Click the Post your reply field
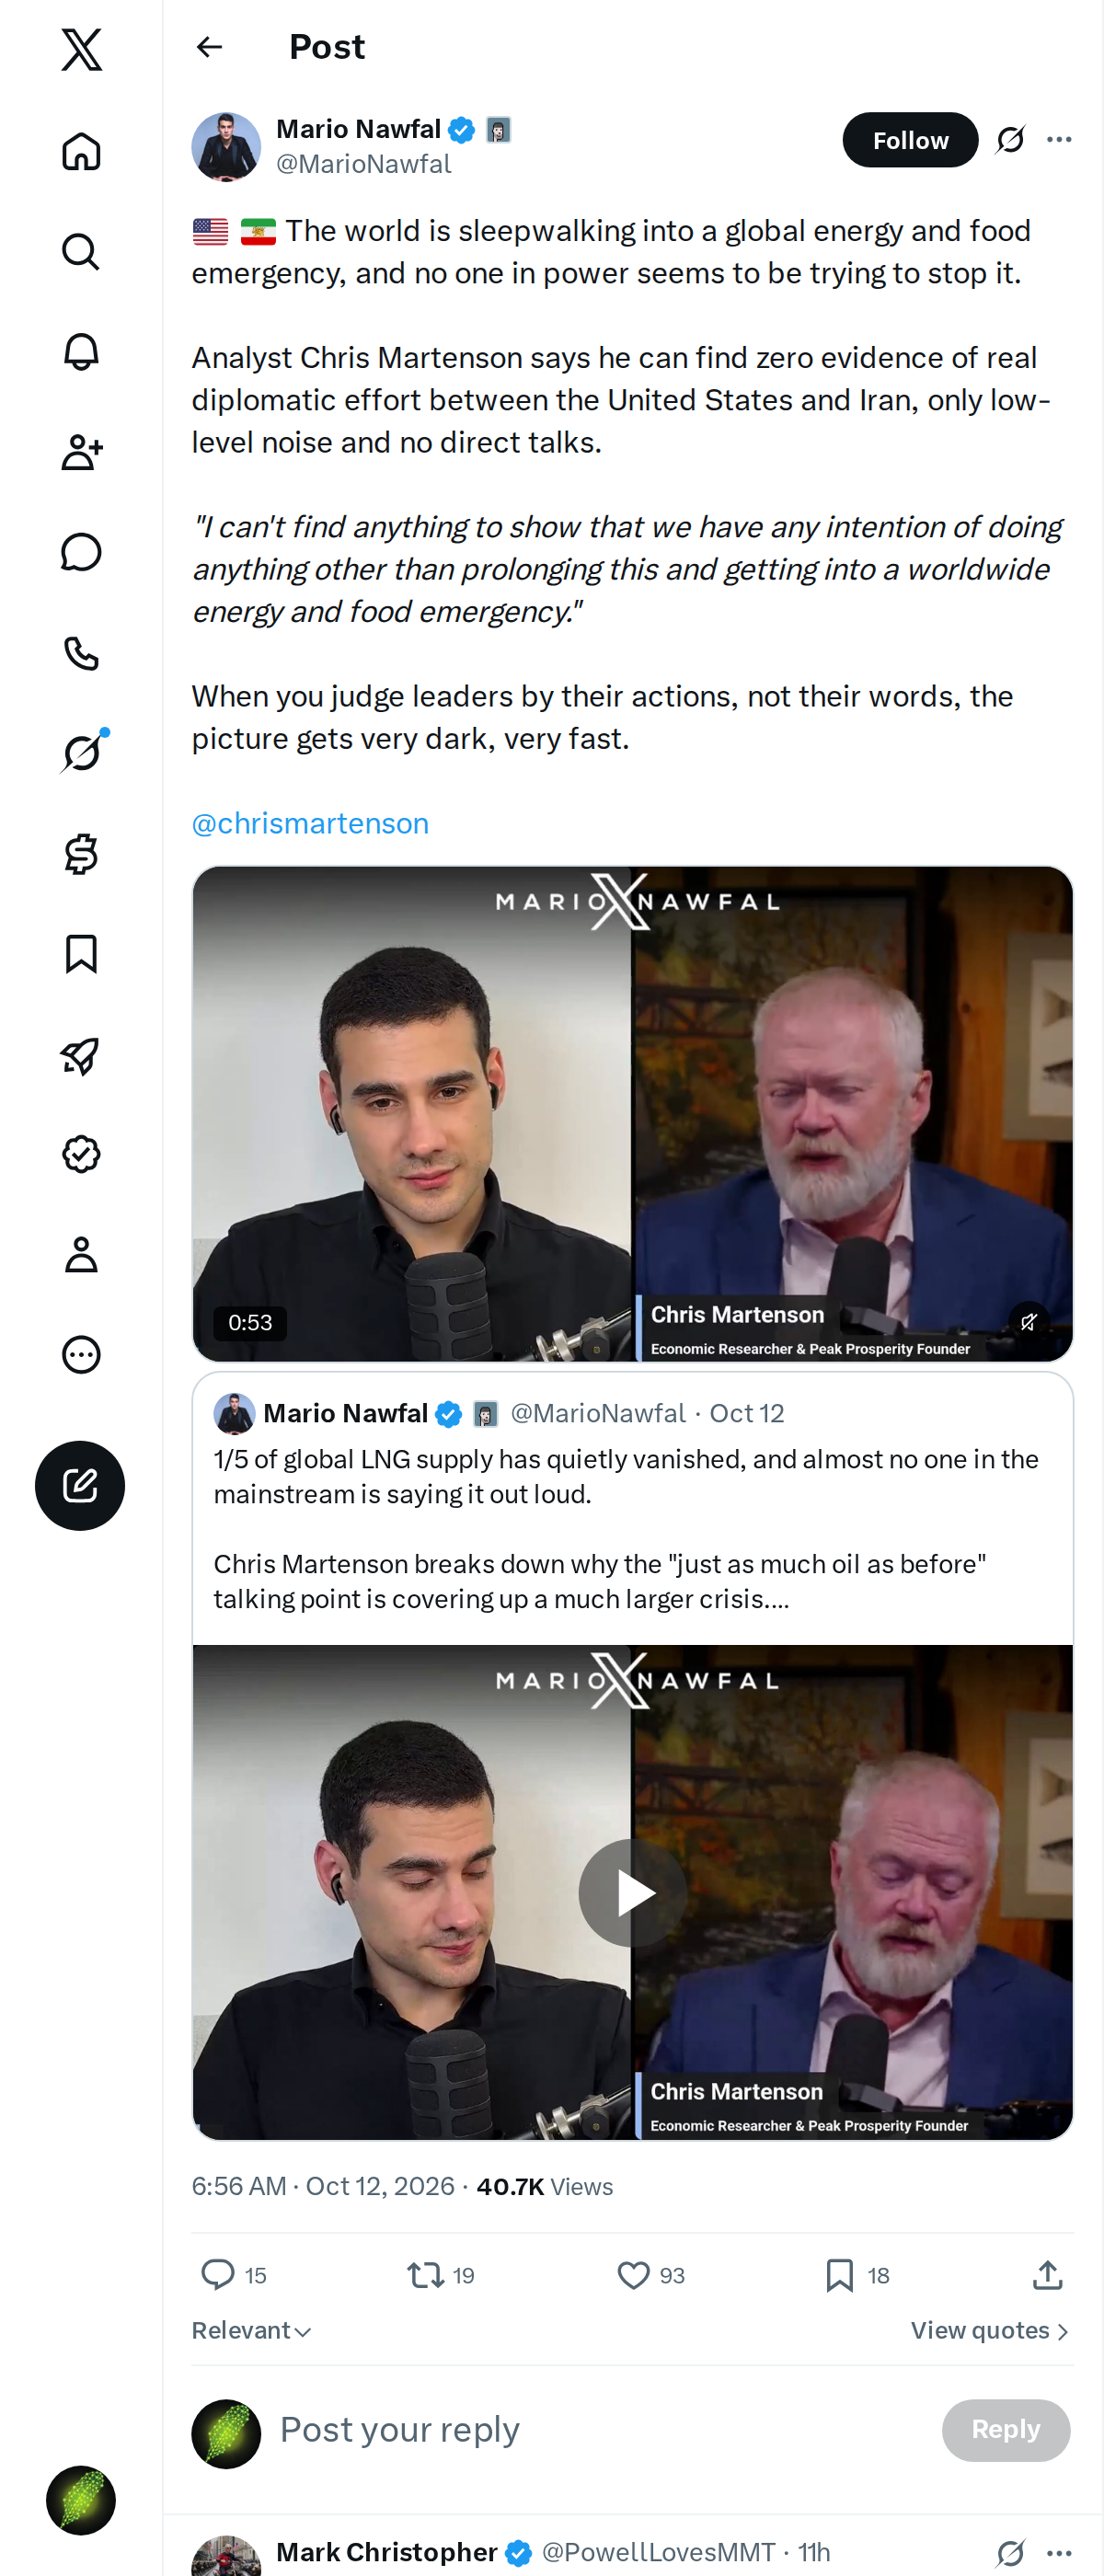1104x2576 pixels. click(600, 2429)
